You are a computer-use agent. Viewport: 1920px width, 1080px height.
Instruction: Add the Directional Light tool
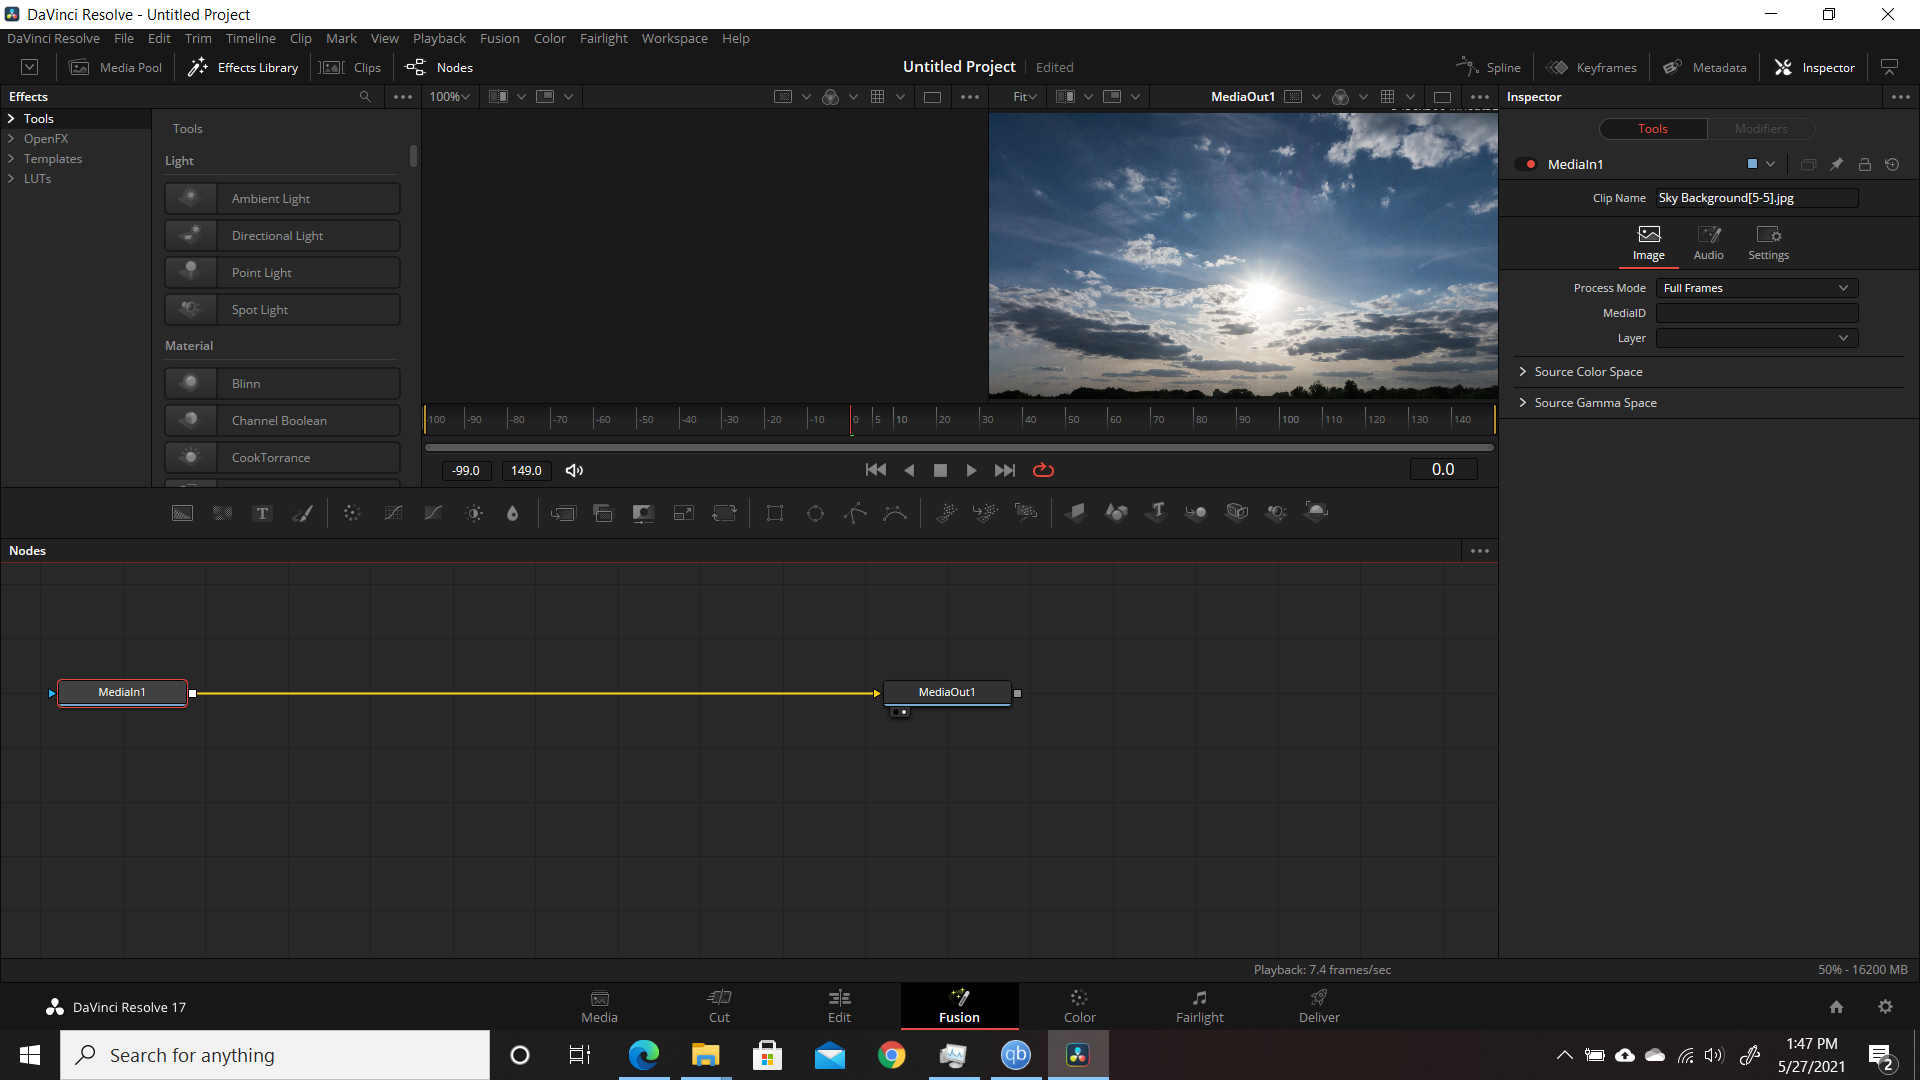click(282, 236)
